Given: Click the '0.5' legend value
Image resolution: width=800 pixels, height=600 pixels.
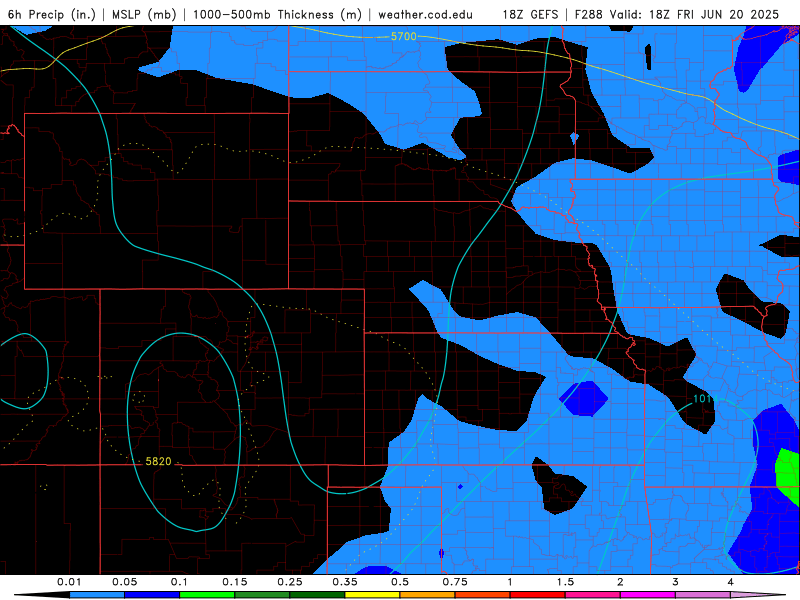Looking at the screenshot, I should tap(400, 582).
